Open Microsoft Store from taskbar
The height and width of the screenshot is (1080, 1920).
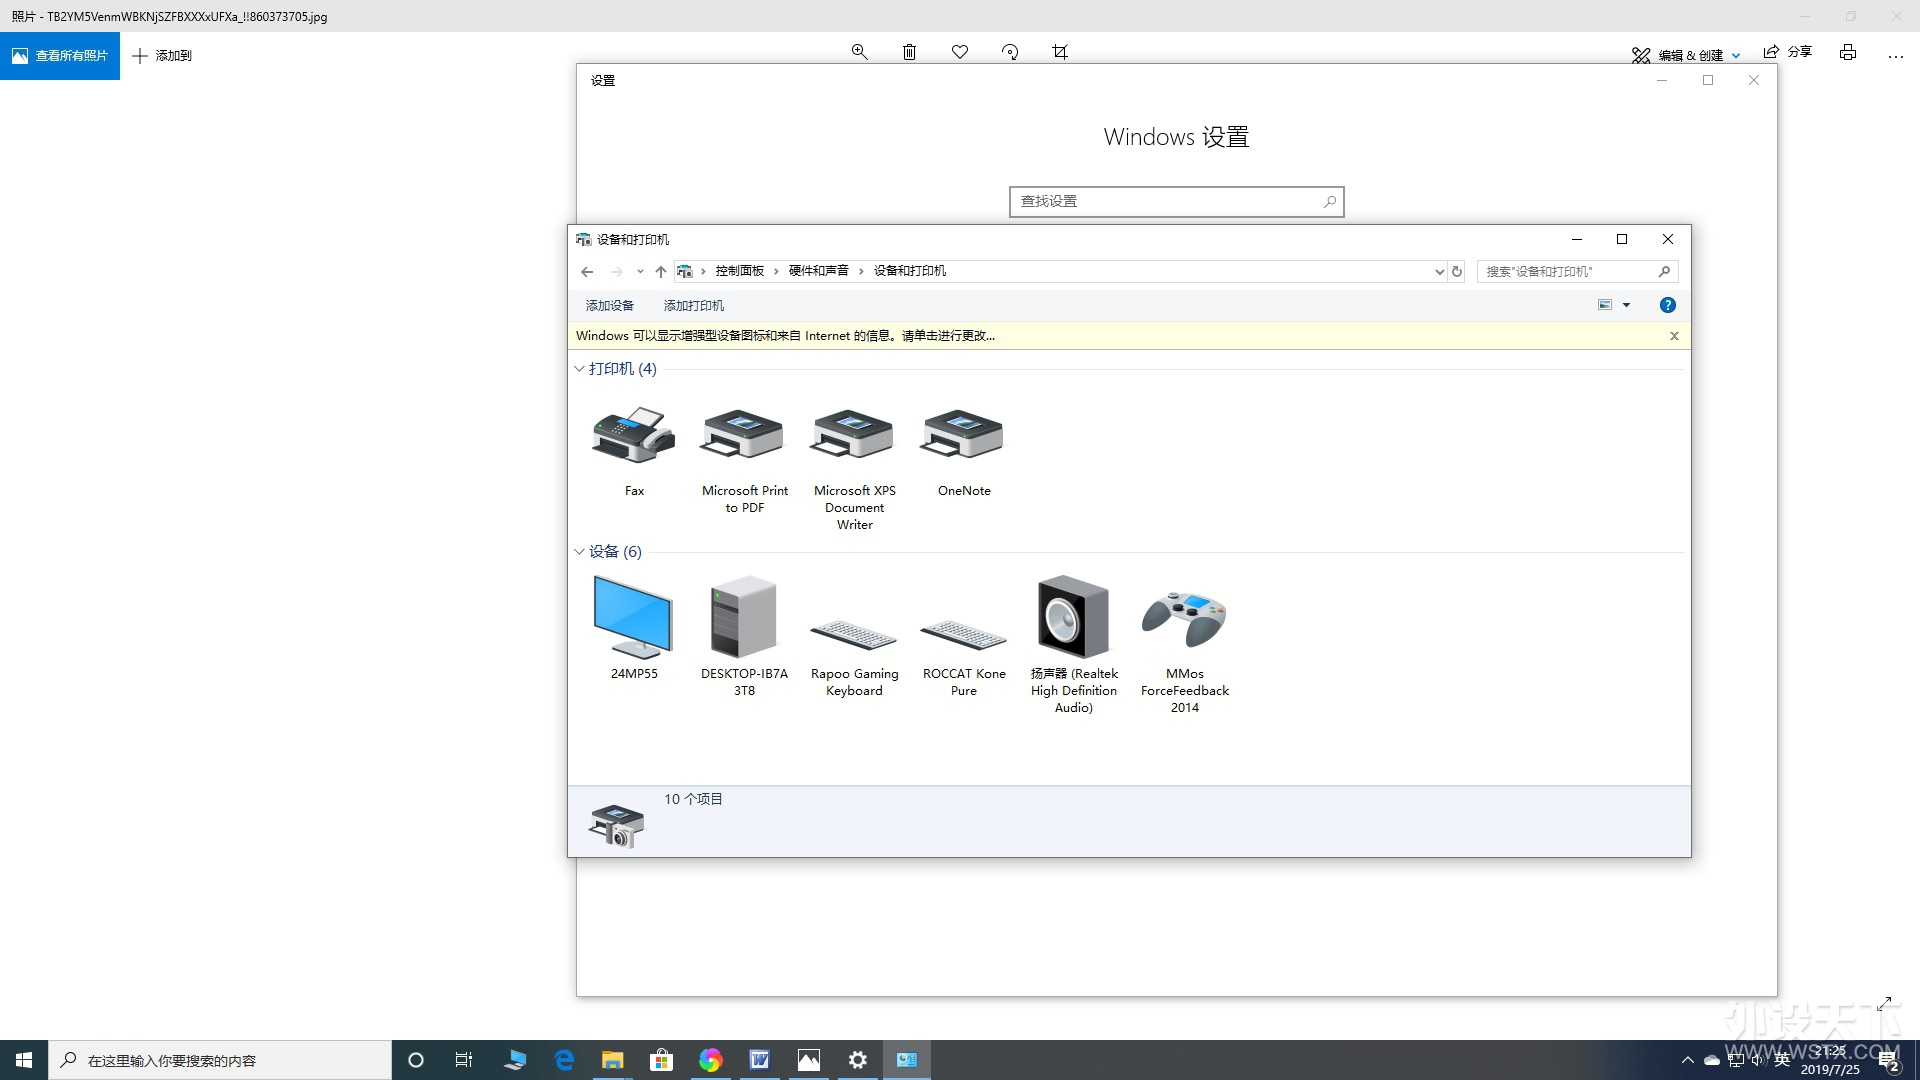[x=661, y=1060]
